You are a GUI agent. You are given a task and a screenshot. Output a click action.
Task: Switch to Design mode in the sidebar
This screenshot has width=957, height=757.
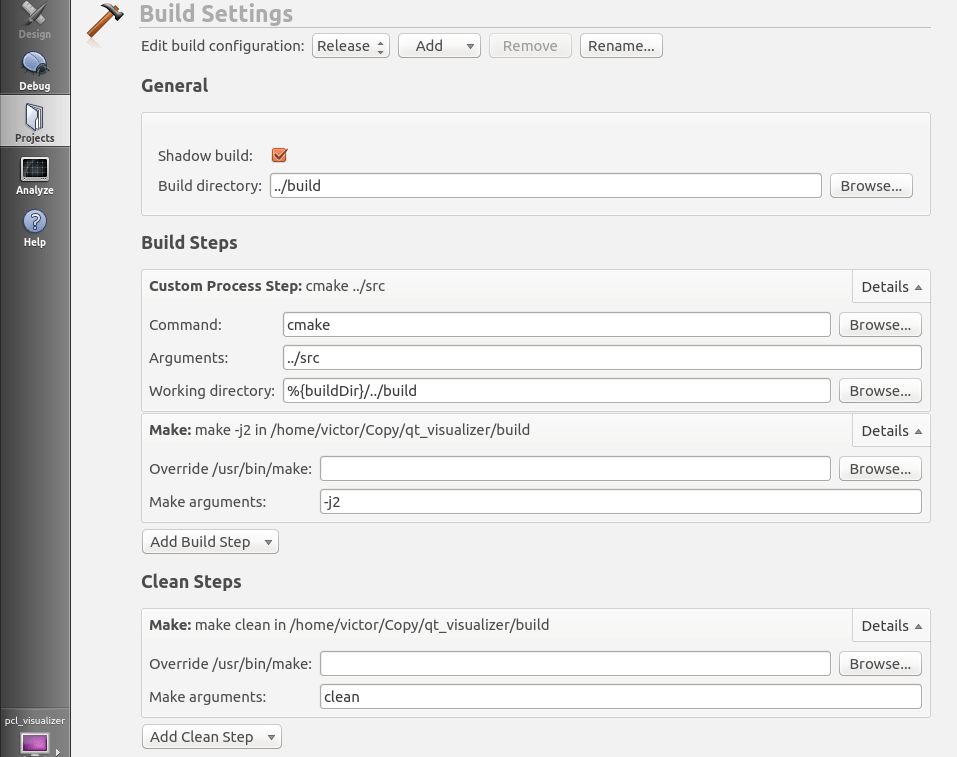click(34, 20)
